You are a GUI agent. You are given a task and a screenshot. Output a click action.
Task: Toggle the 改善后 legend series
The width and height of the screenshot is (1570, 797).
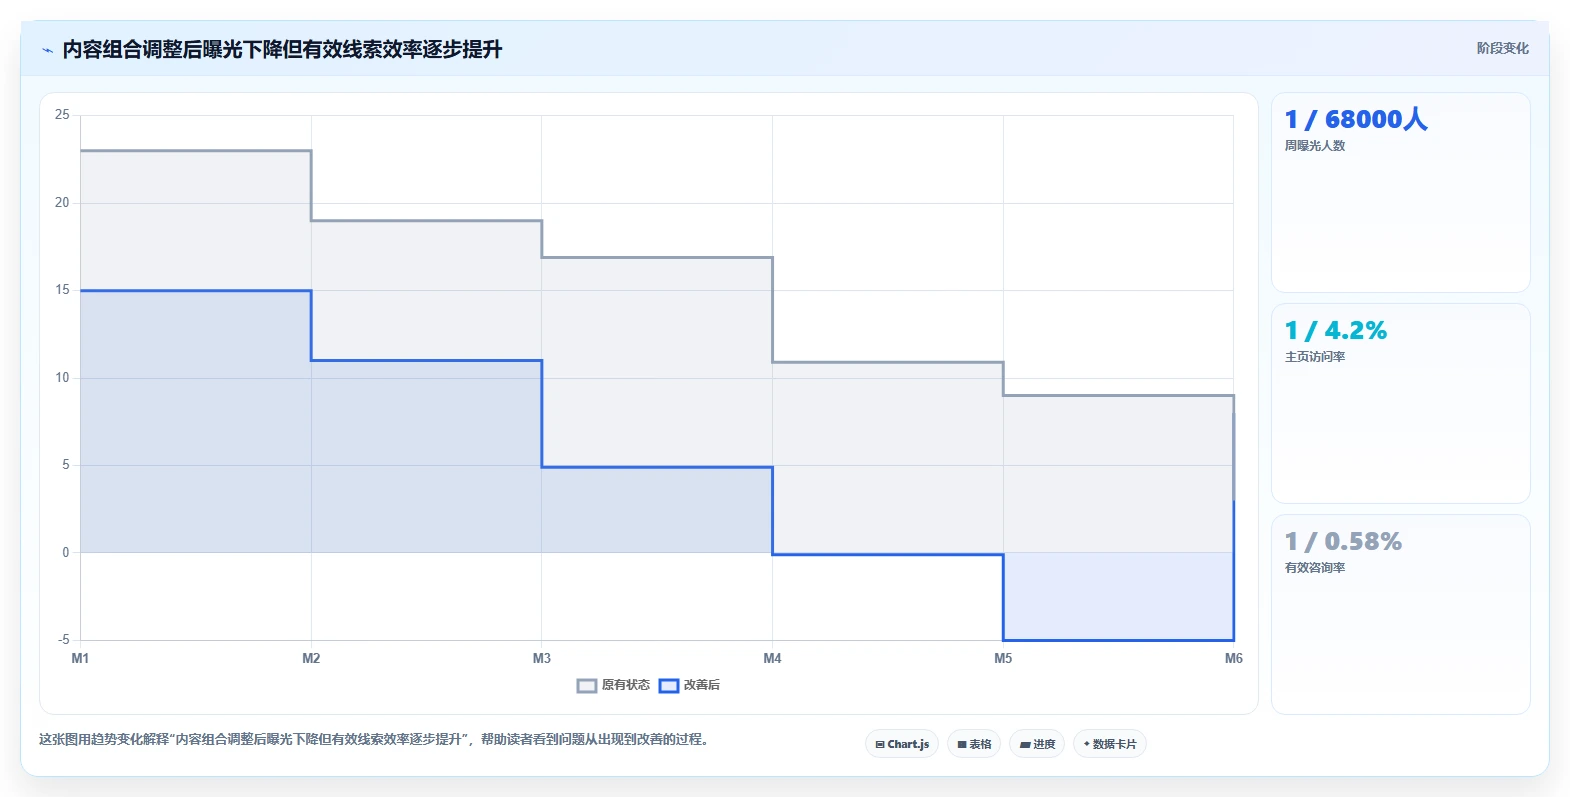point(689,685)
